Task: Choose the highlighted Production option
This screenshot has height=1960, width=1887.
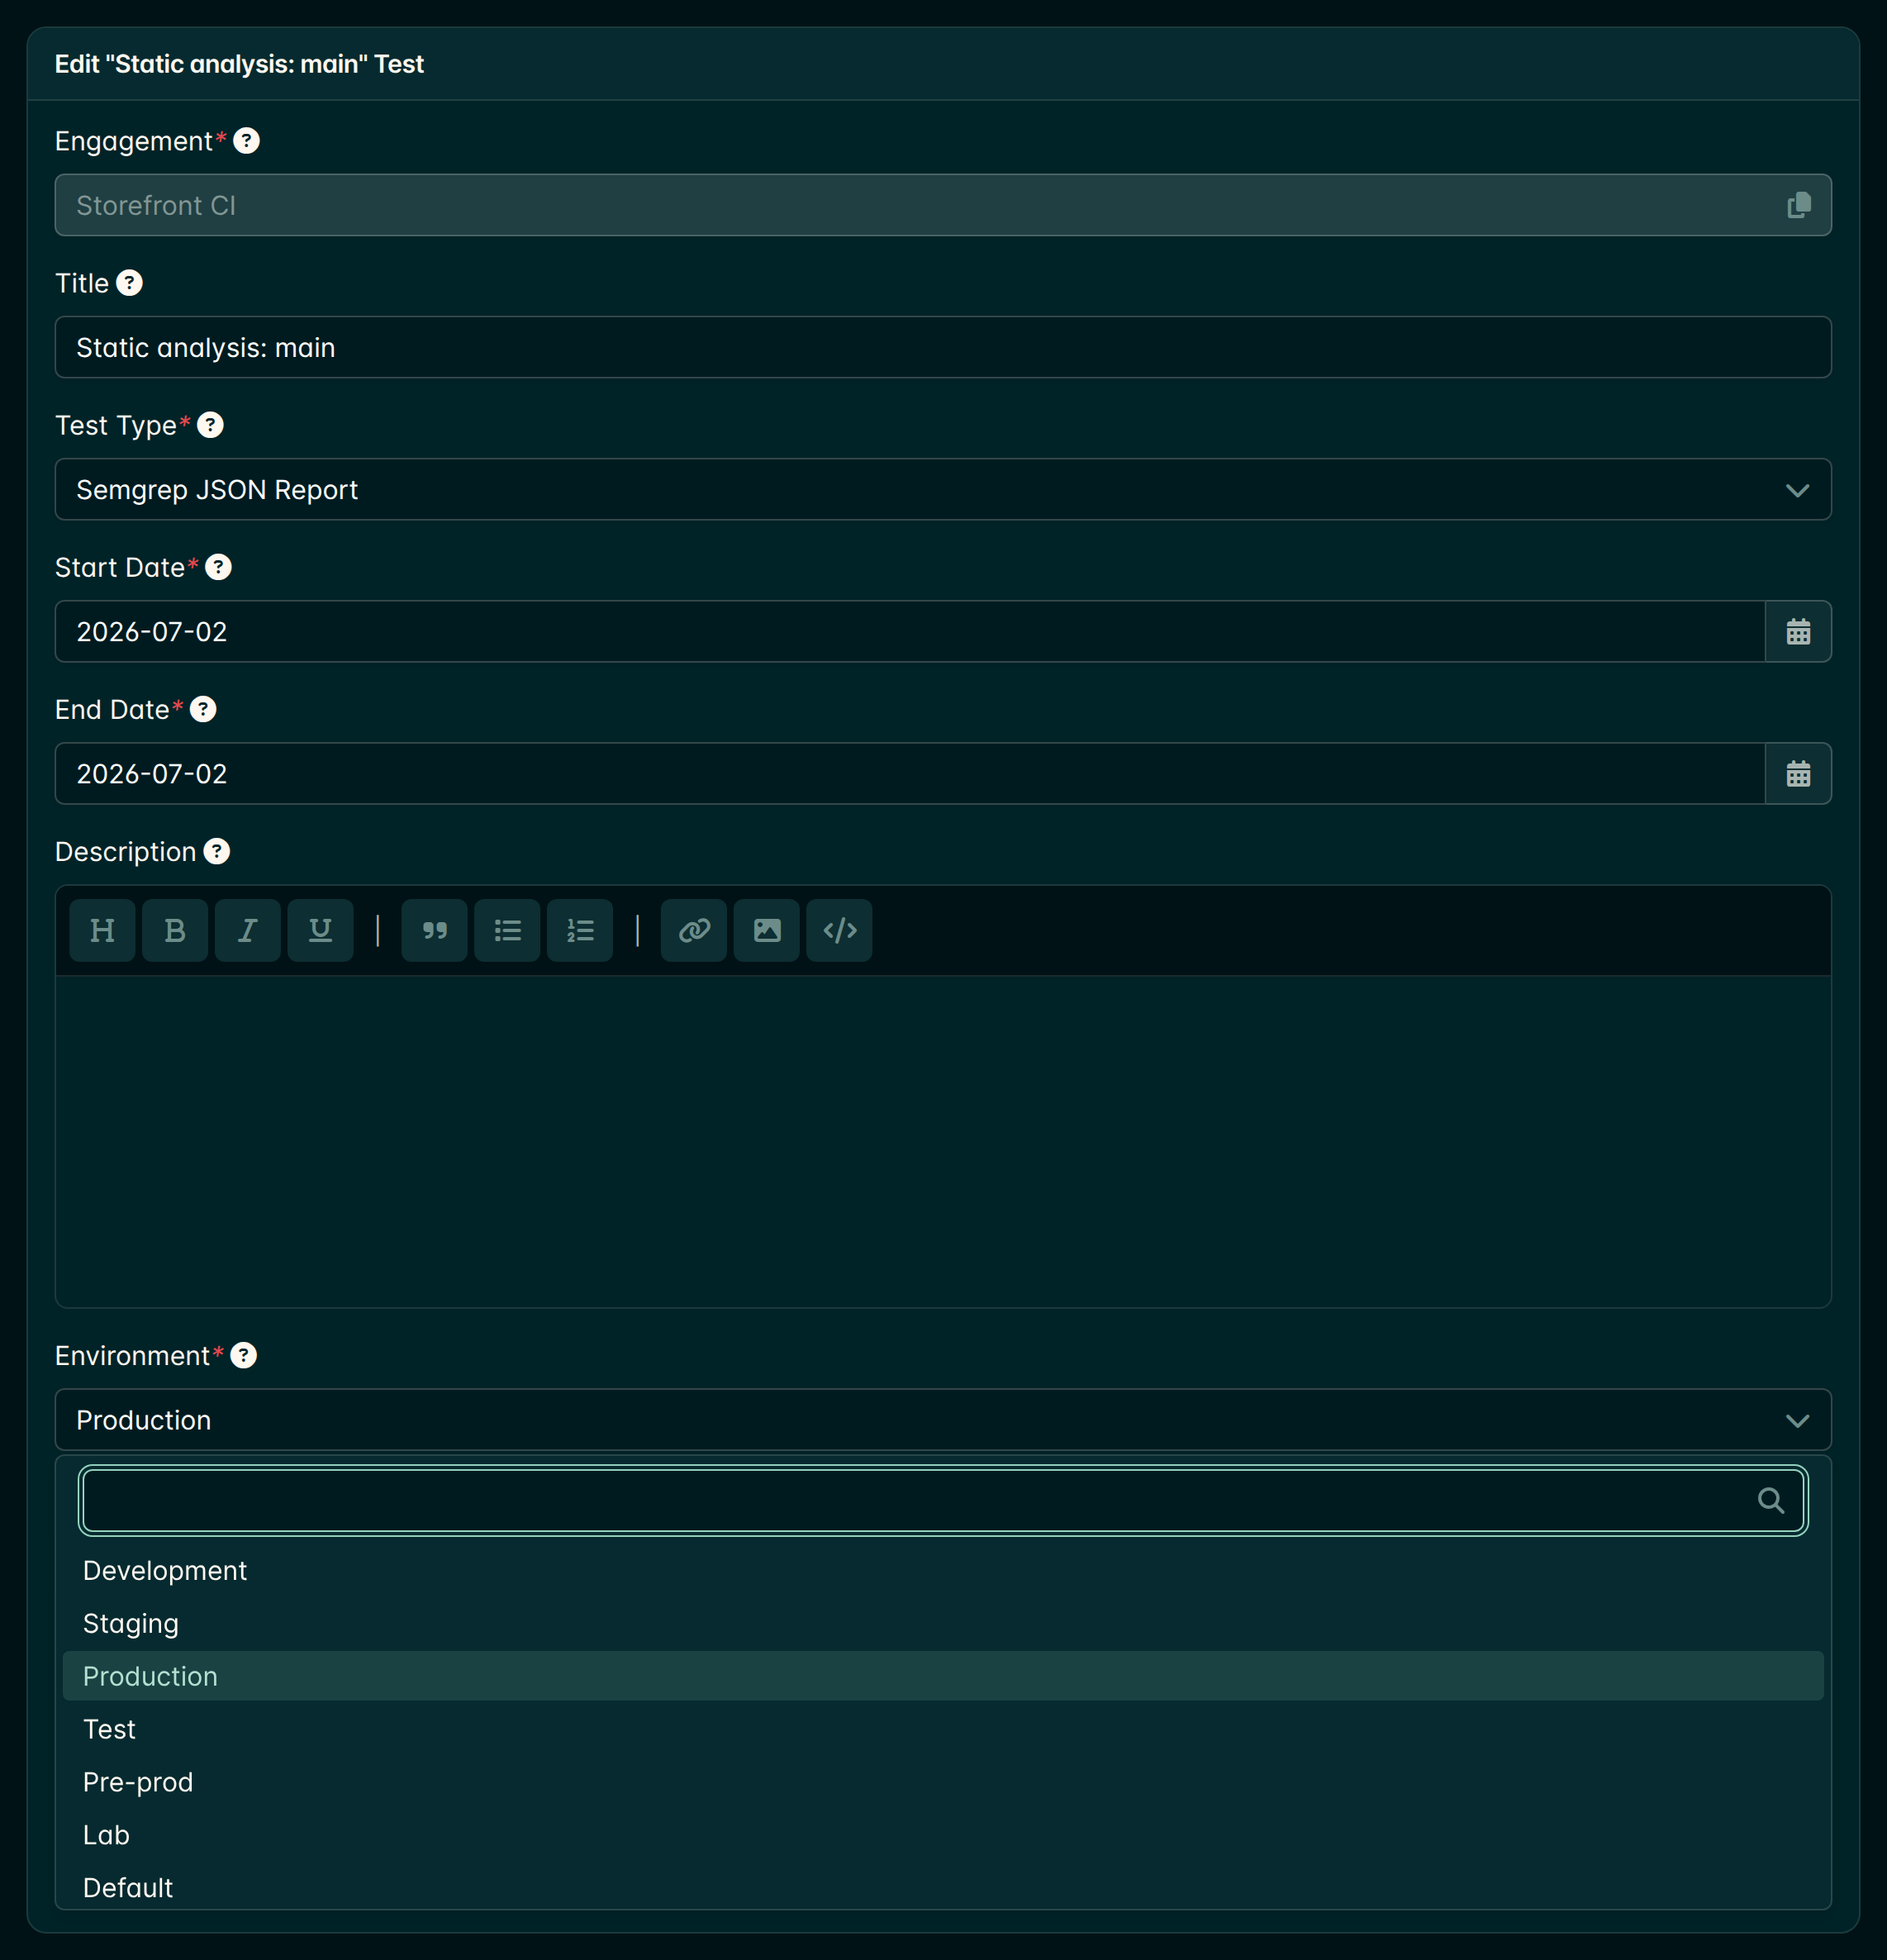Action: click(x=943, y=1676)
